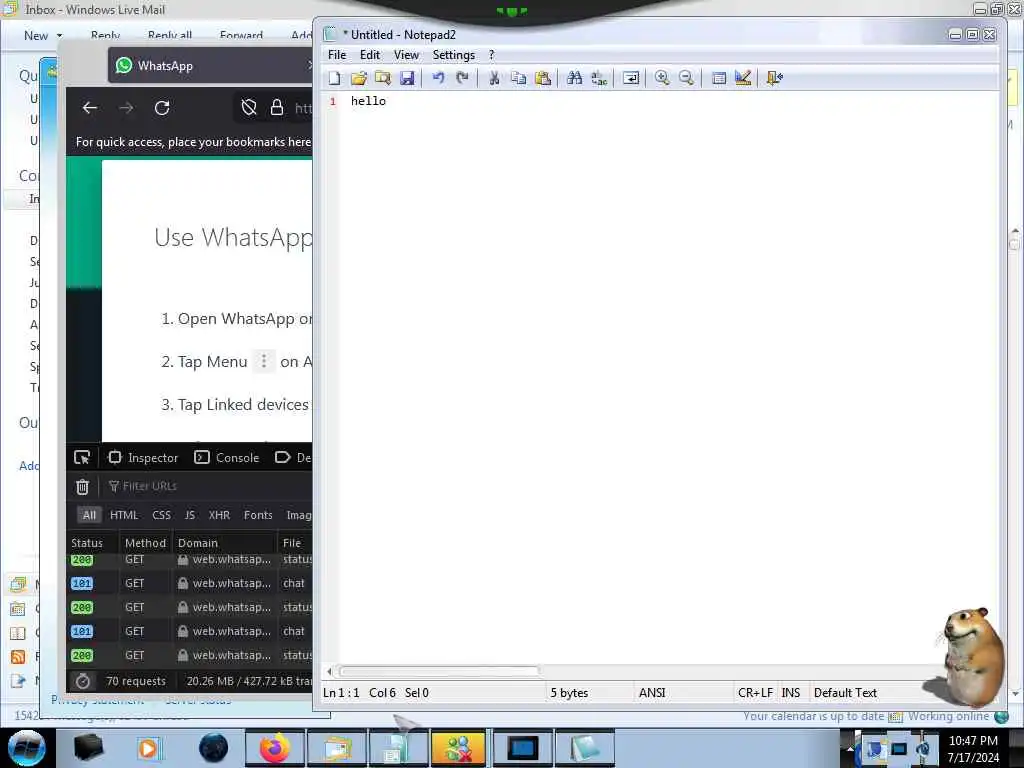Open the Notepad2 View menu
1024x768 pixels.
click(406, 55)
